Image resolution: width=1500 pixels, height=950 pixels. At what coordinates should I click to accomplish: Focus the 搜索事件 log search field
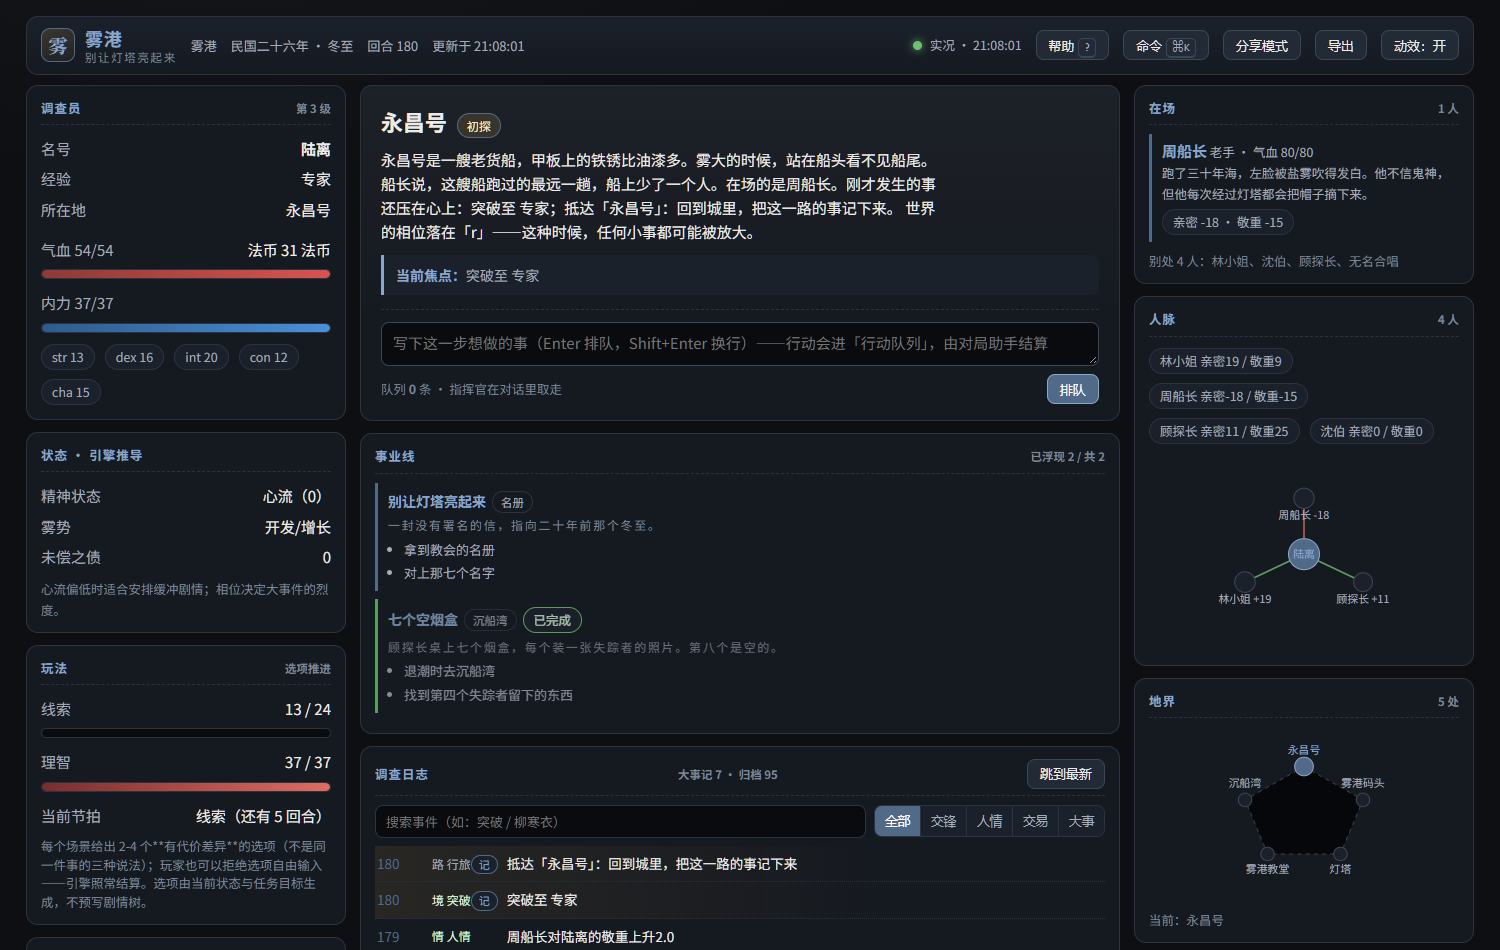coord(620,821)
